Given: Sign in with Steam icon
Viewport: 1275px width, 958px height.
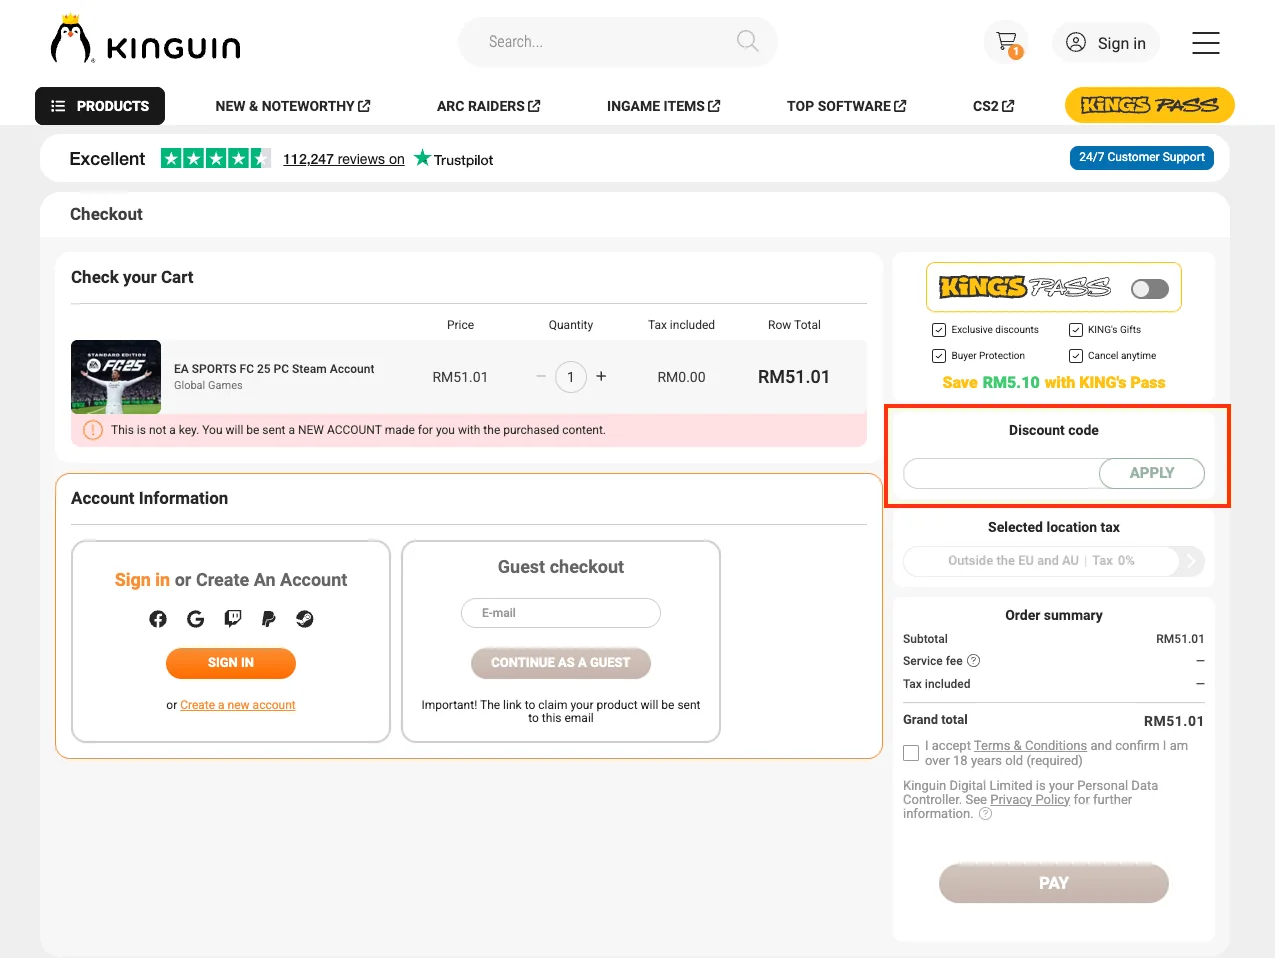Looking at the screenshot, I should (305, 619).
